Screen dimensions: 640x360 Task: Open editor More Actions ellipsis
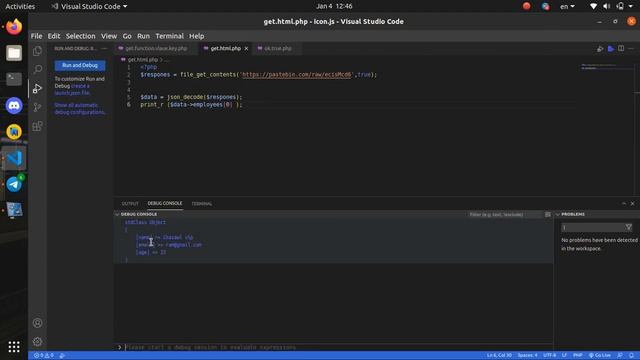pos(631,49)
